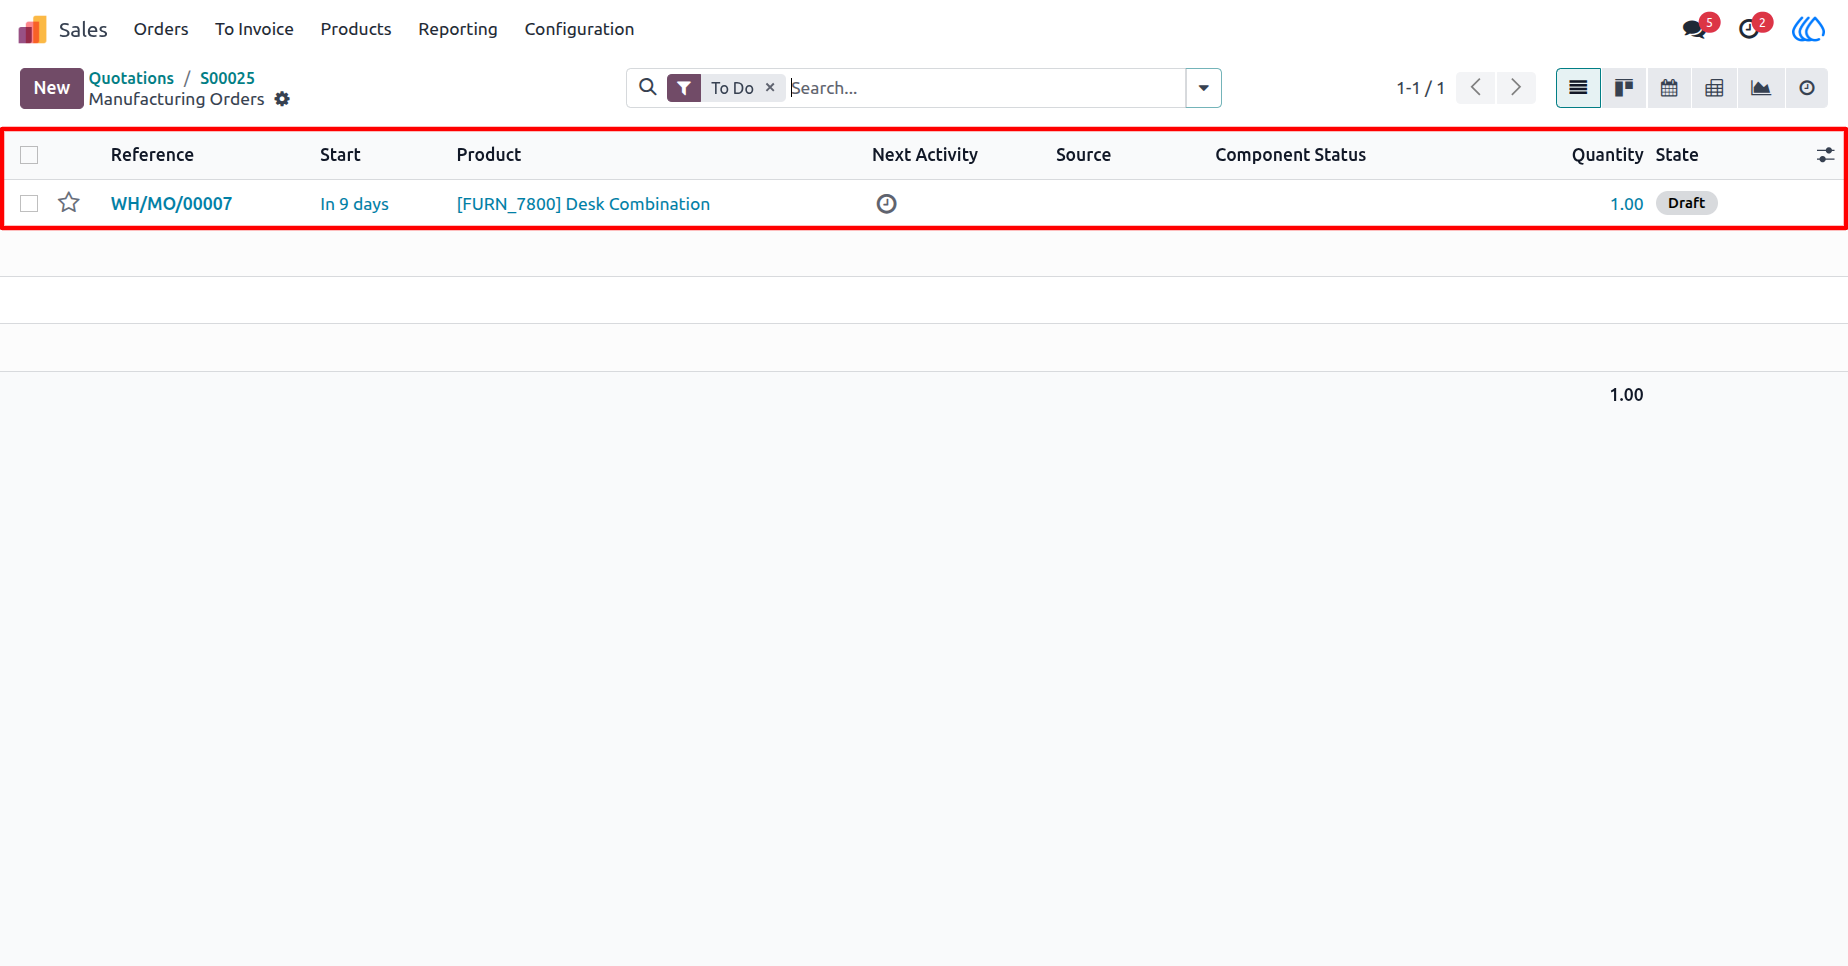
Task: Go to Quotations breadcrumb
Action: tap(131, 78)
